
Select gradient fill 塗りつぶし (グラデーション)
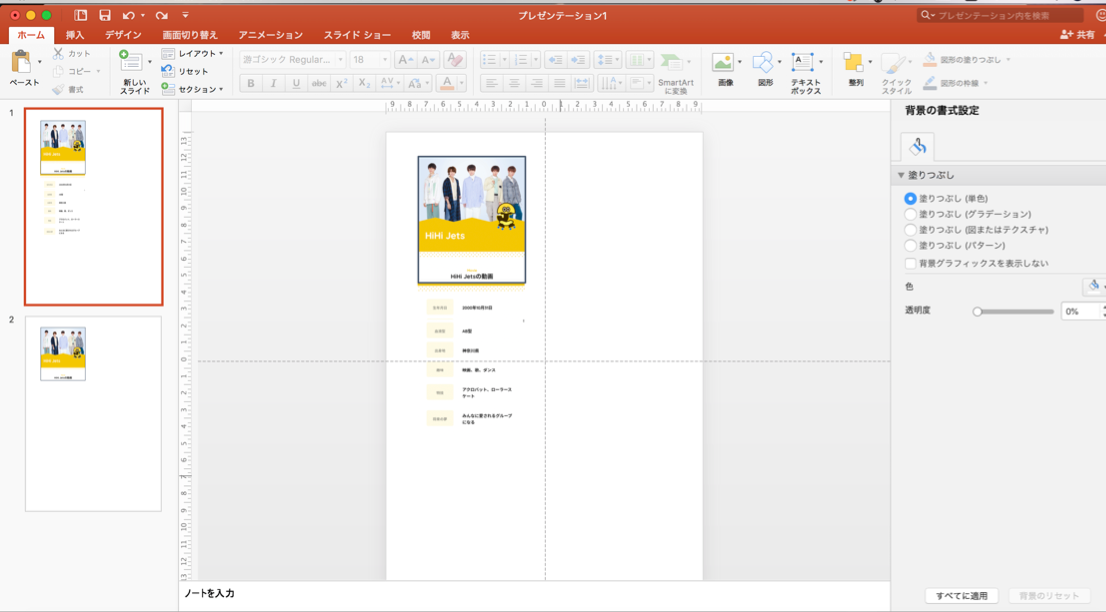[x=910, y=214]
